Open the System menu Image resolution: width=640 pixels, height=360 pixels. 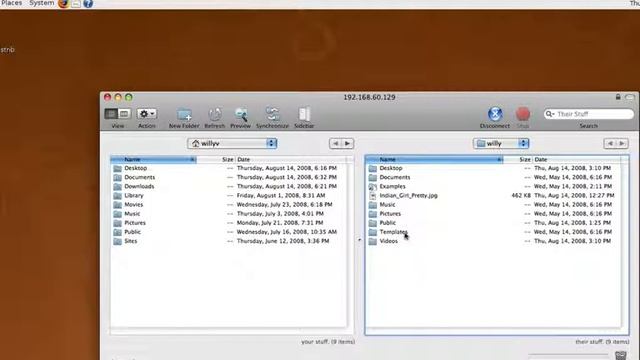pos(42,3)
